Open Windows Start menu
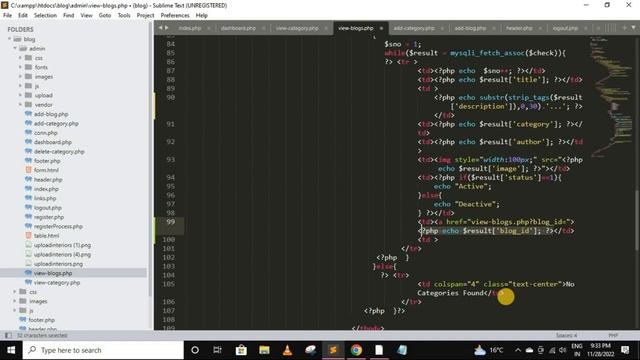 [x=11, y=350]
